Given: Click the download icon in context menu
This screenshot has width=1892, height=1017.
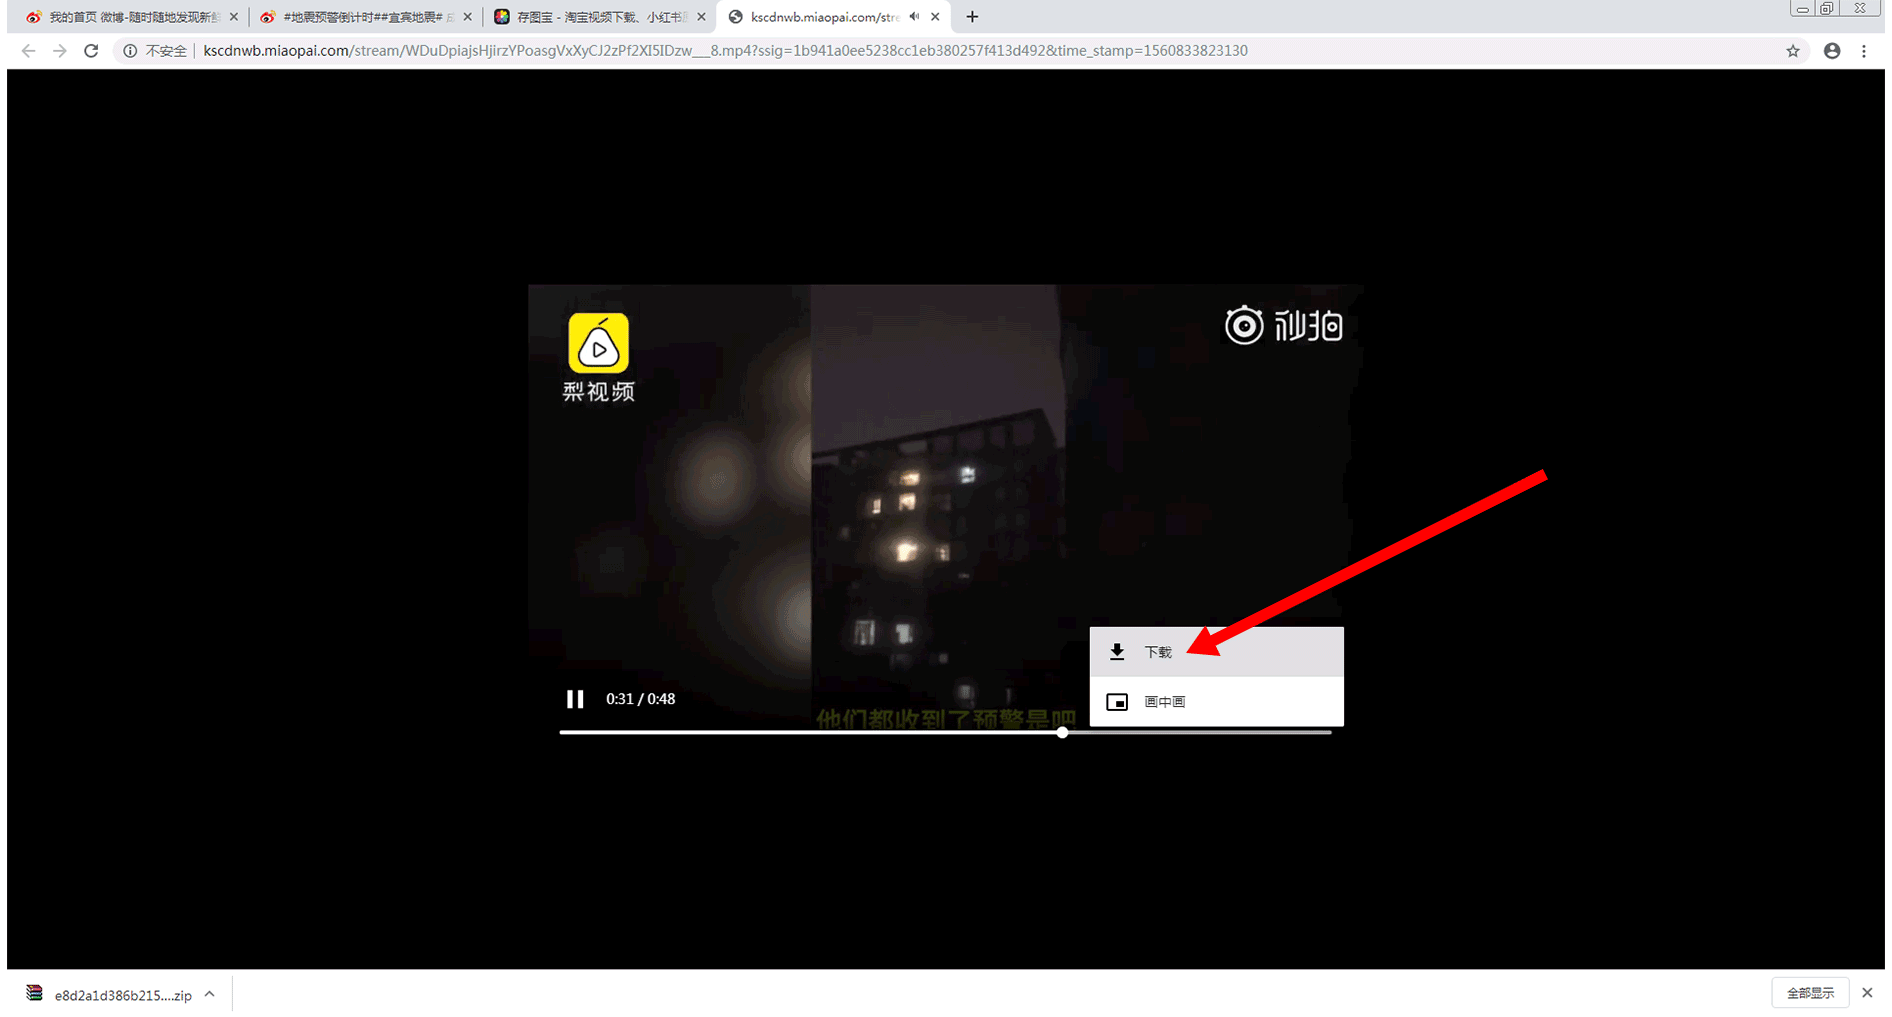Looking at the screenshot, I should [1117, 652].
